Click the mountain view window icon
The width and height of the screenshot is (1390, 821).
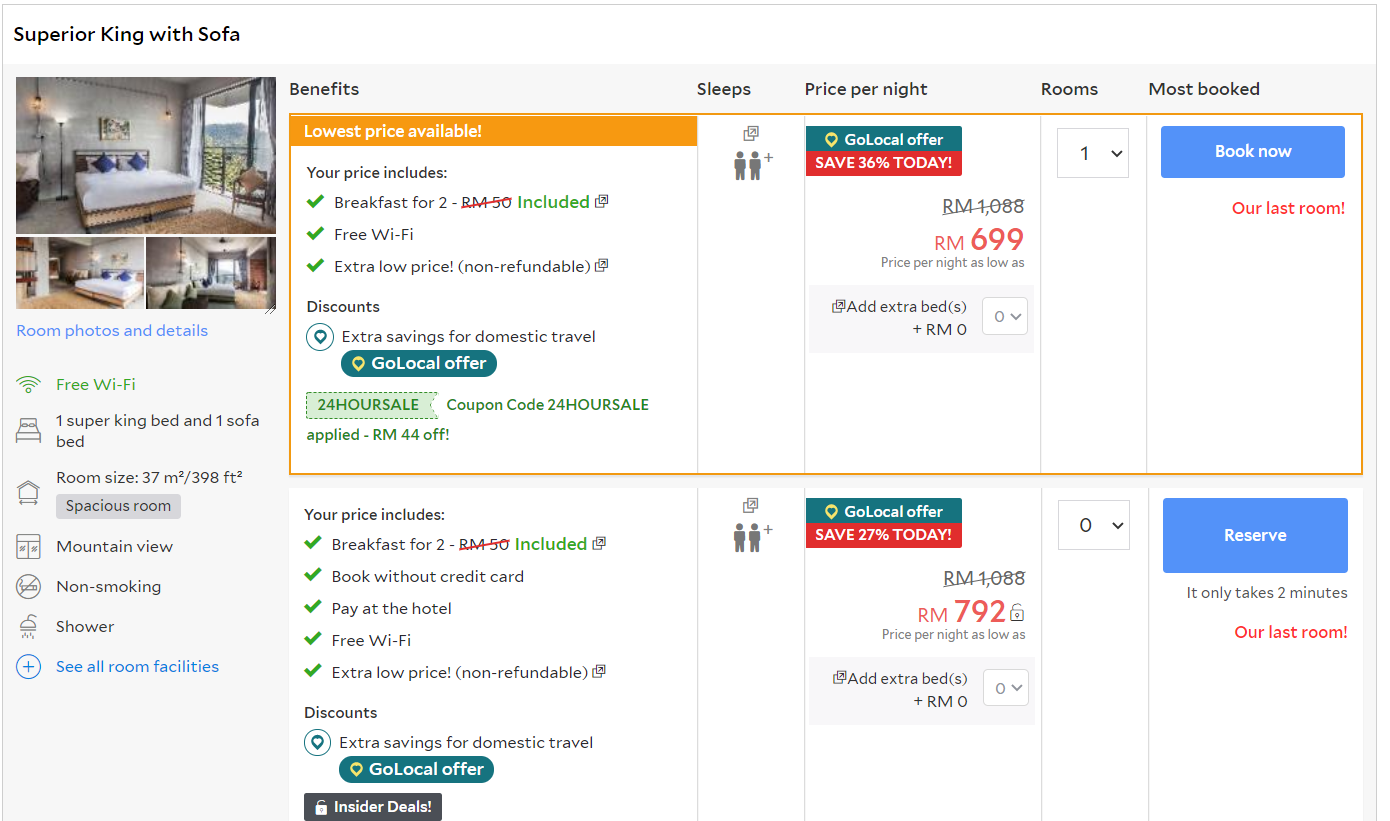(x=28, y=547)
